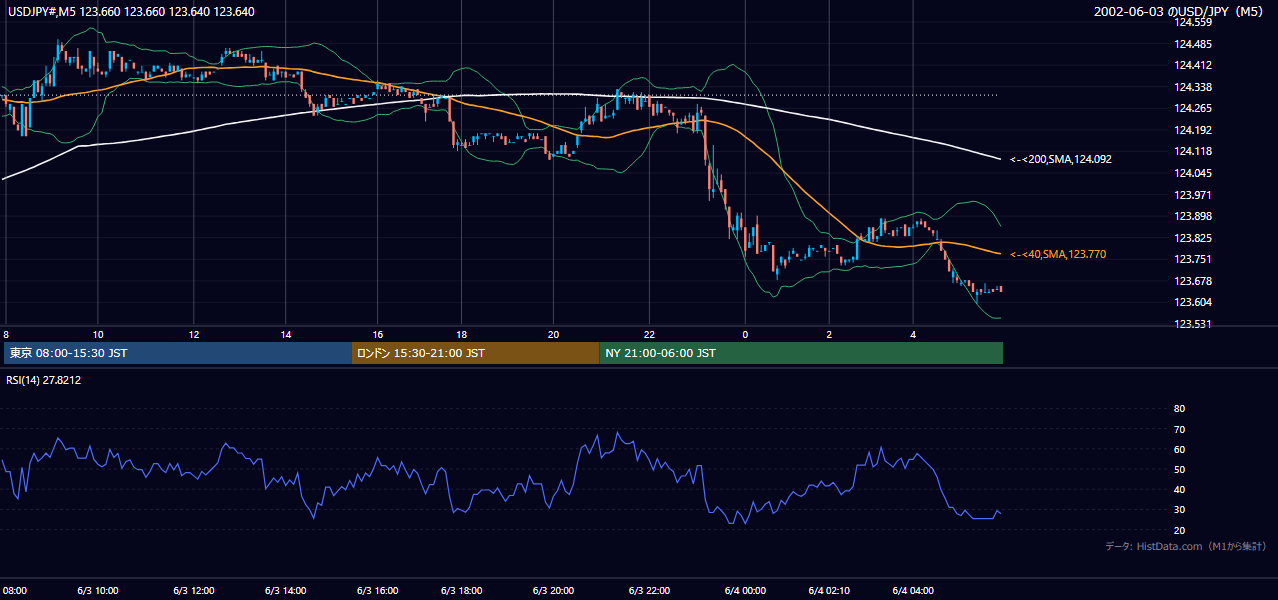Select the 東京 08:00-15:30 JST session bar
Viewport: 1278px width, 600px height.
[x=177, y=353]
